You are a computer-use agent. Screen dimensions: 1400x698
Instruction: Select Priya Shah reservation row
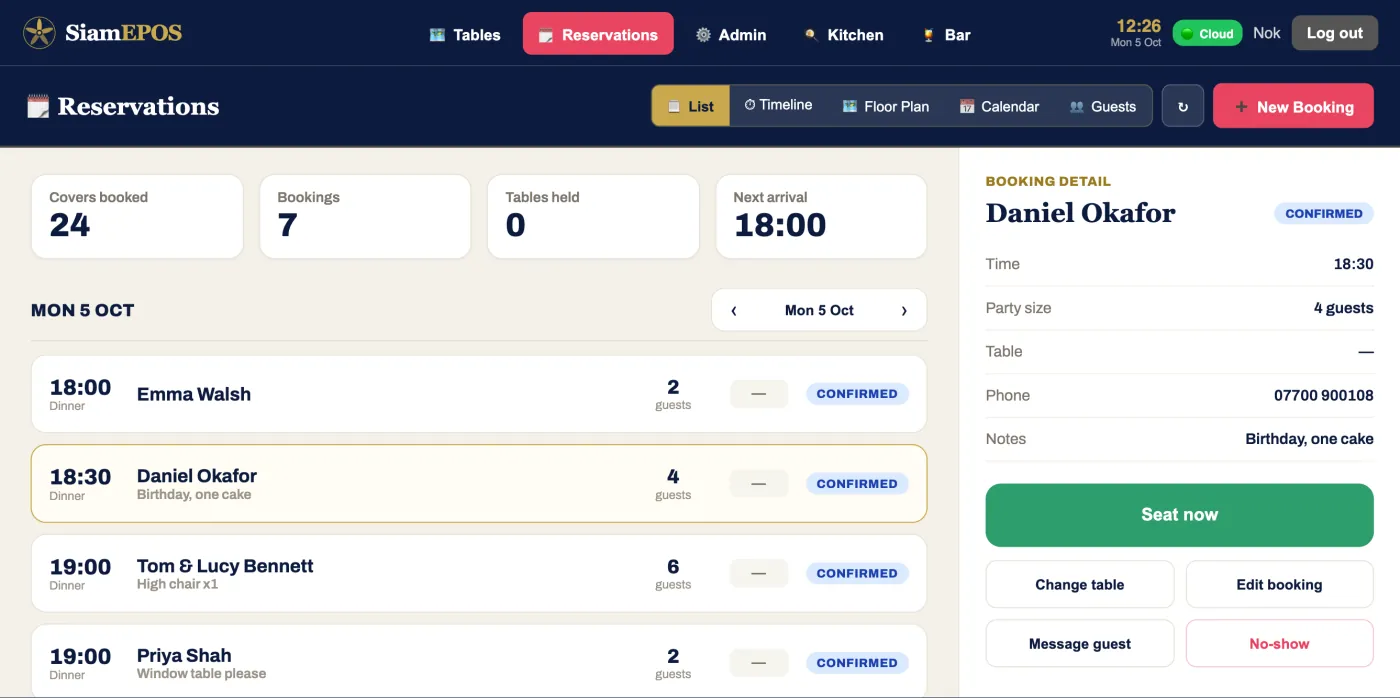(479, 661)
